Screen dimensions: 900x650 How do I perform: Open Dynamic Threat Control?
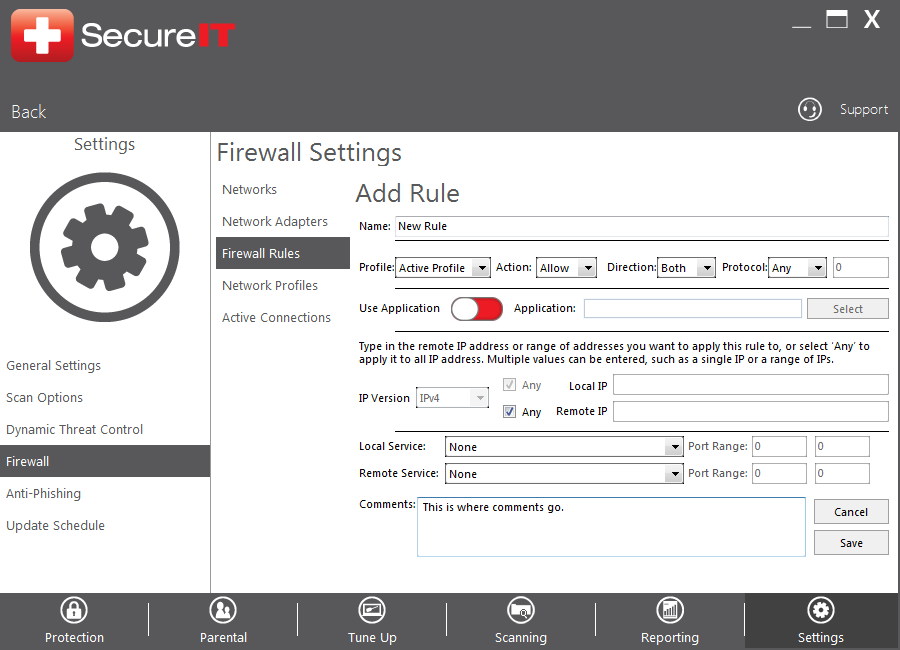(x=75, y=430)
